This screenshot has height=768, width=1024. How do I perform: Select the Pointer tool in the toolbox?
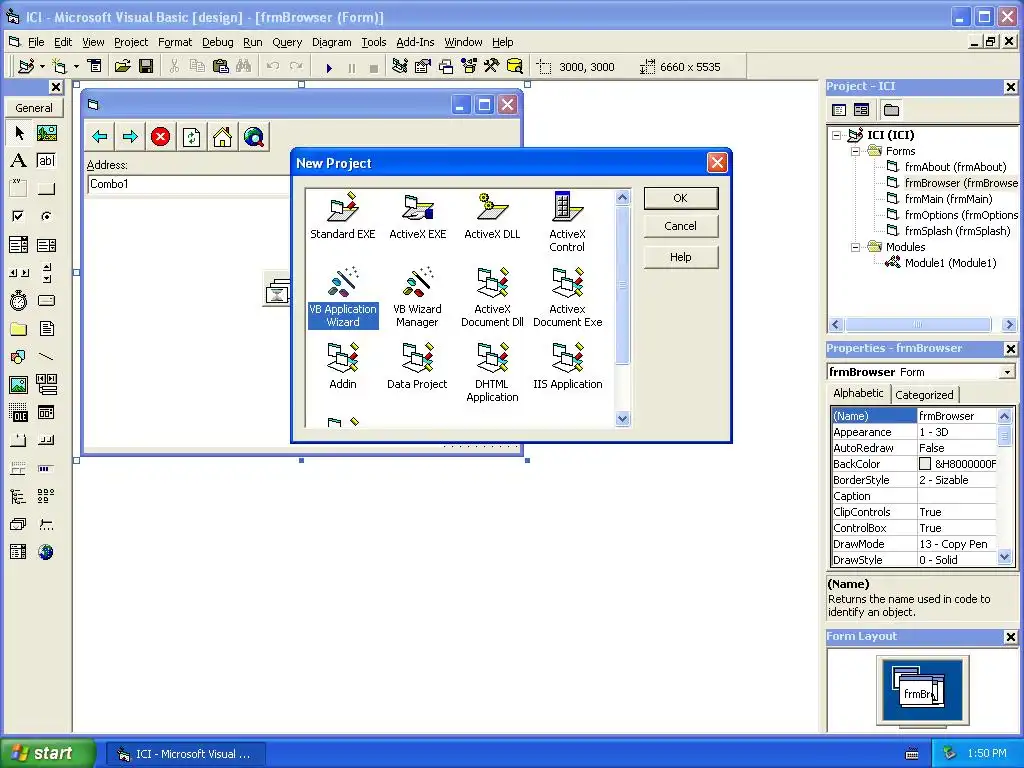[x=19, y=133]
